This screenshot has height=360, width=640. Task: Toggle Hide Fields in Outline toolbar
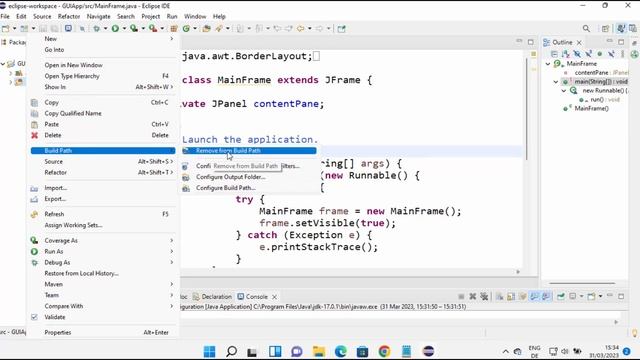(577, 54)
